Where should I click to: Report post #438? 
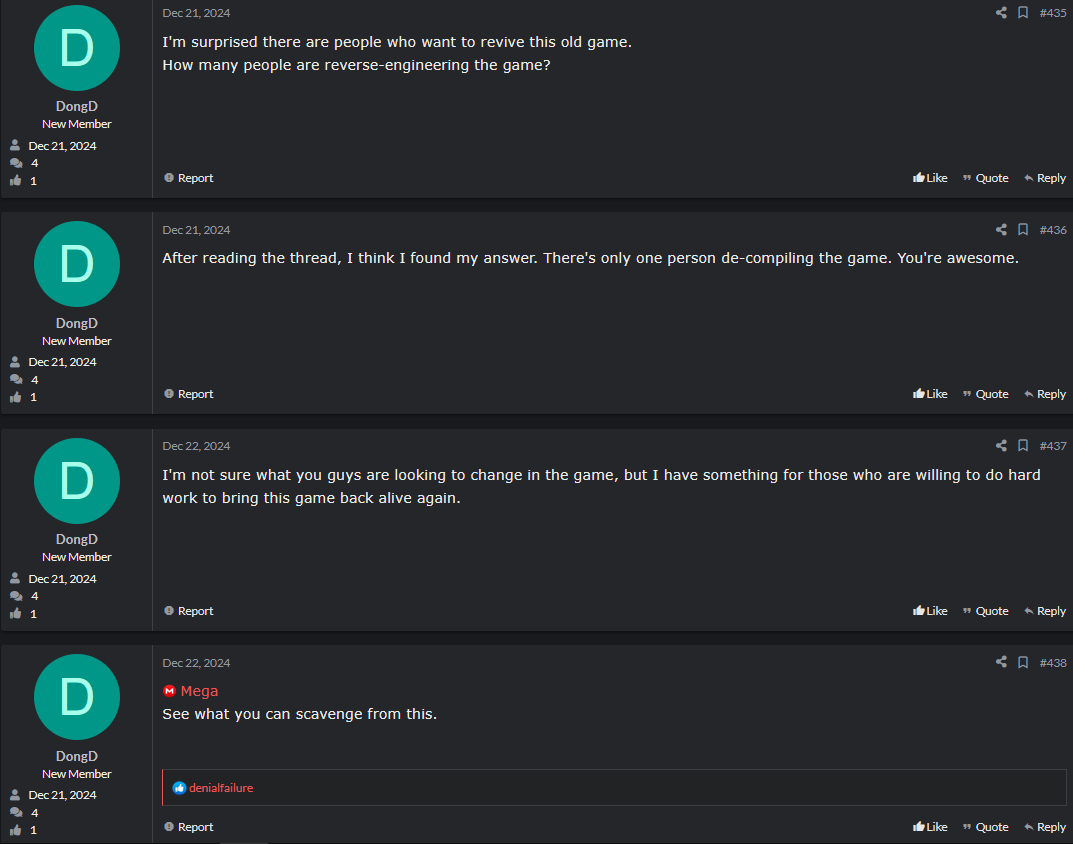[x=189, y=827]
